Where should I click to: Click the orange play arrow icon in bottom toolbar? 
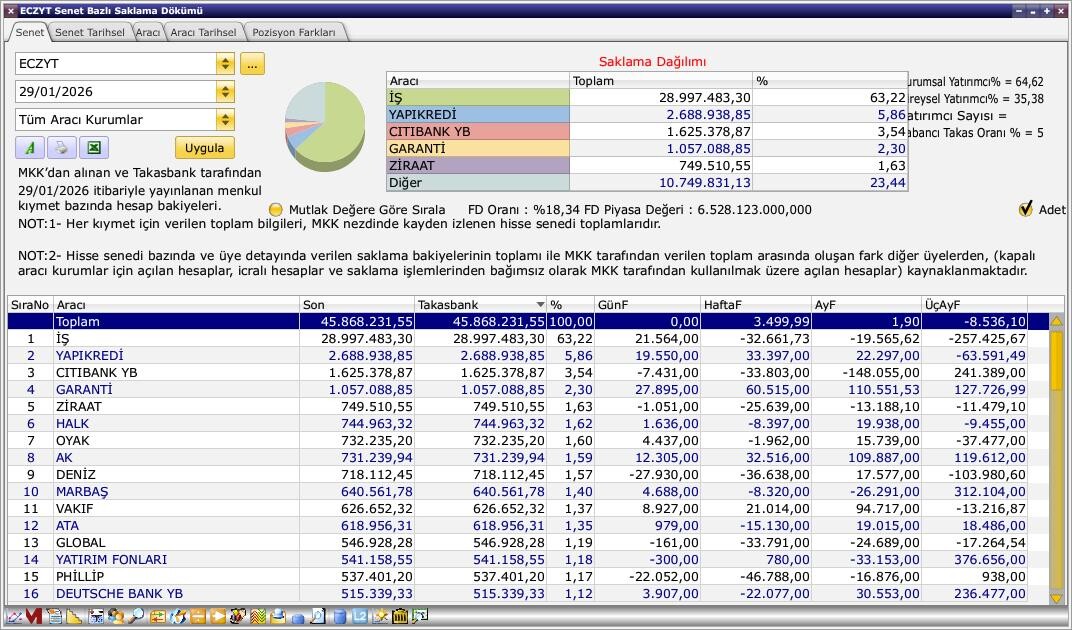click(217, 616)
